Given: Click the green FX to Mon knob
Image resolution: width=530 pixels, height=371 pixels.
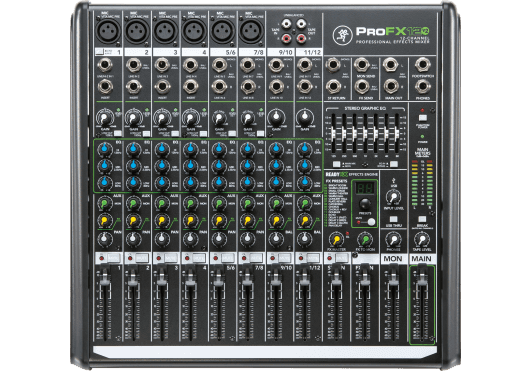Looking at the screenshot, I should (365, 240).
